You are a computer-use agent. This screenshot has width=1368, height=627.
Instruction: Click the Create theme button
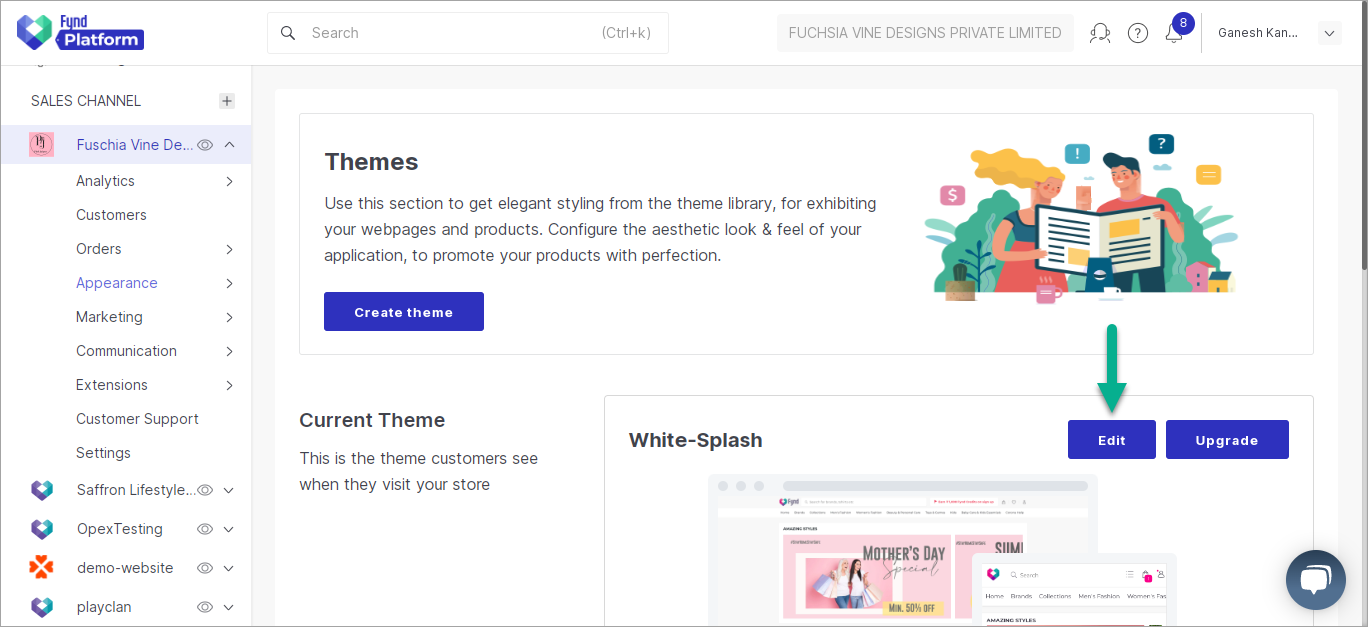404,311
